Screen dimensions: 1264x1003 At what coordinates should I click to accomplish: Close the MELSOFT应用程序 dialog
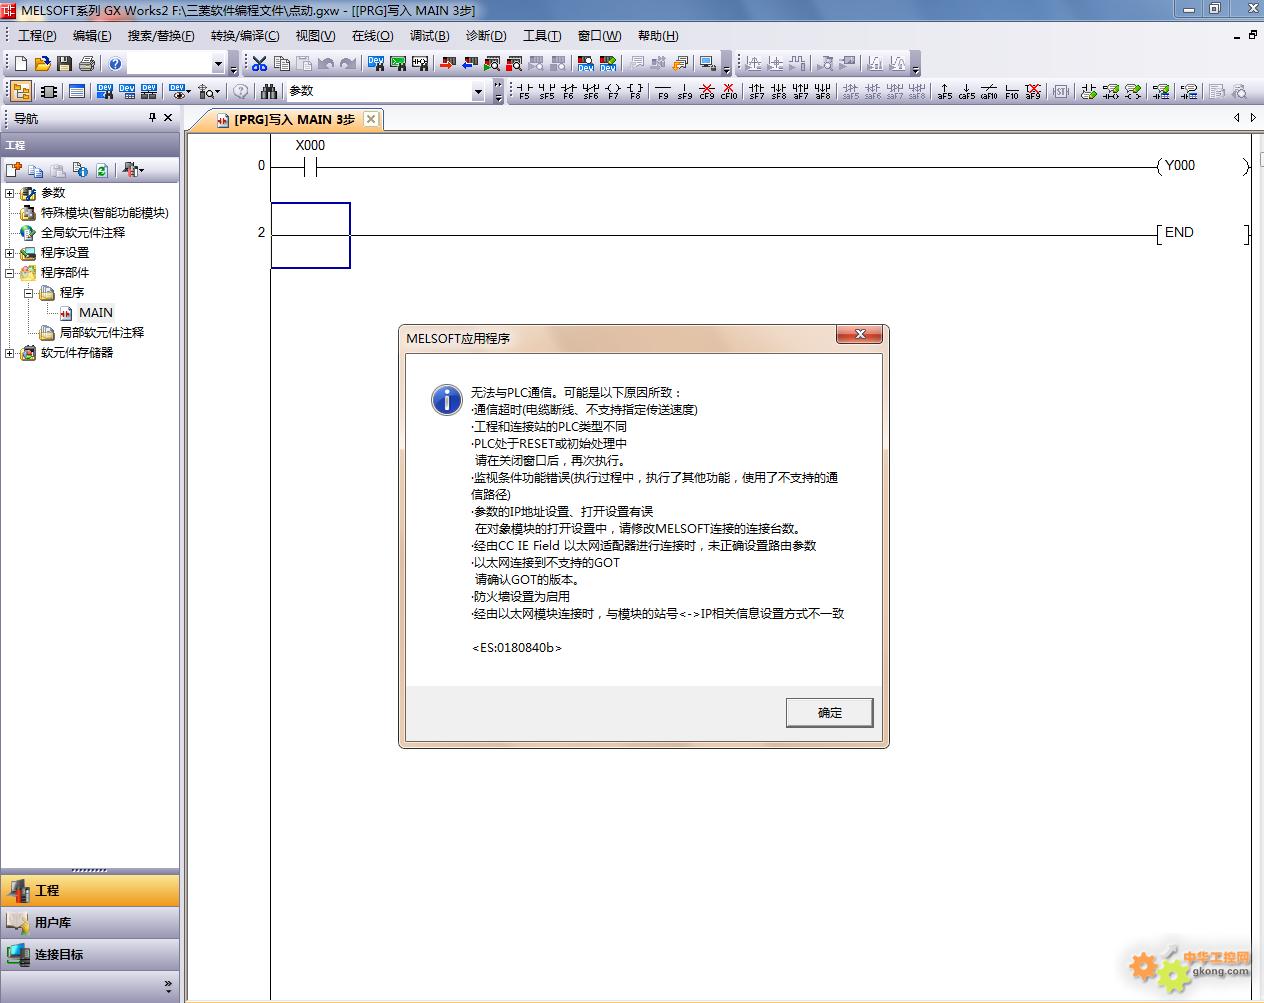[x=860, y=335]
